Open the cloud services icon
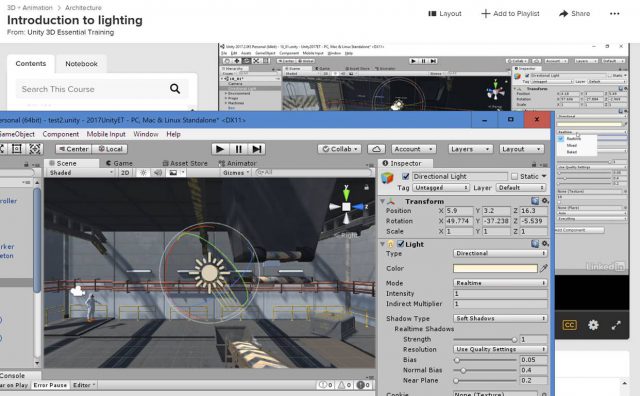640x396 pixels. [376, 149]
